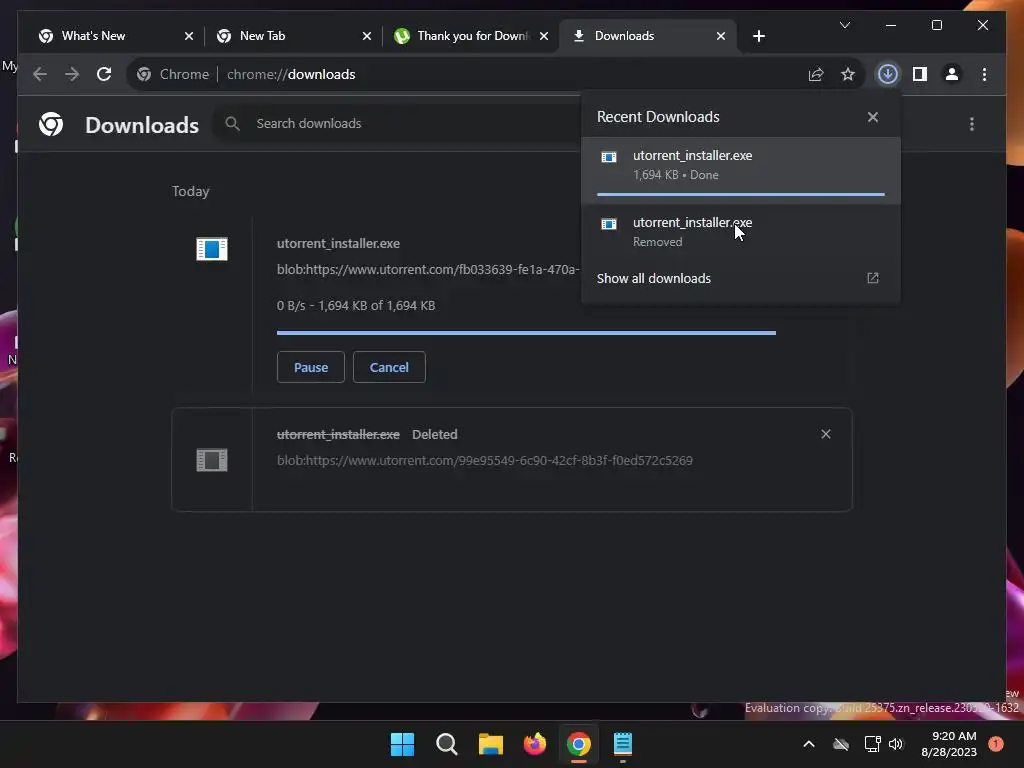Go back using the browser back arrow

click(40, 74)
